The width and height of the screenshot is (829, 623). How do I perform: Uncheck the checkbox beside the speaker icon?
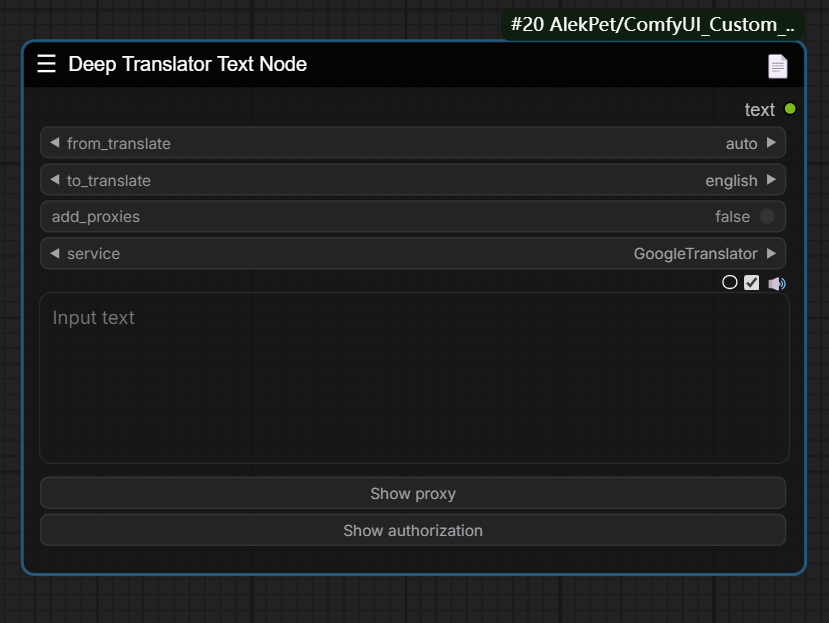(752, 283)
